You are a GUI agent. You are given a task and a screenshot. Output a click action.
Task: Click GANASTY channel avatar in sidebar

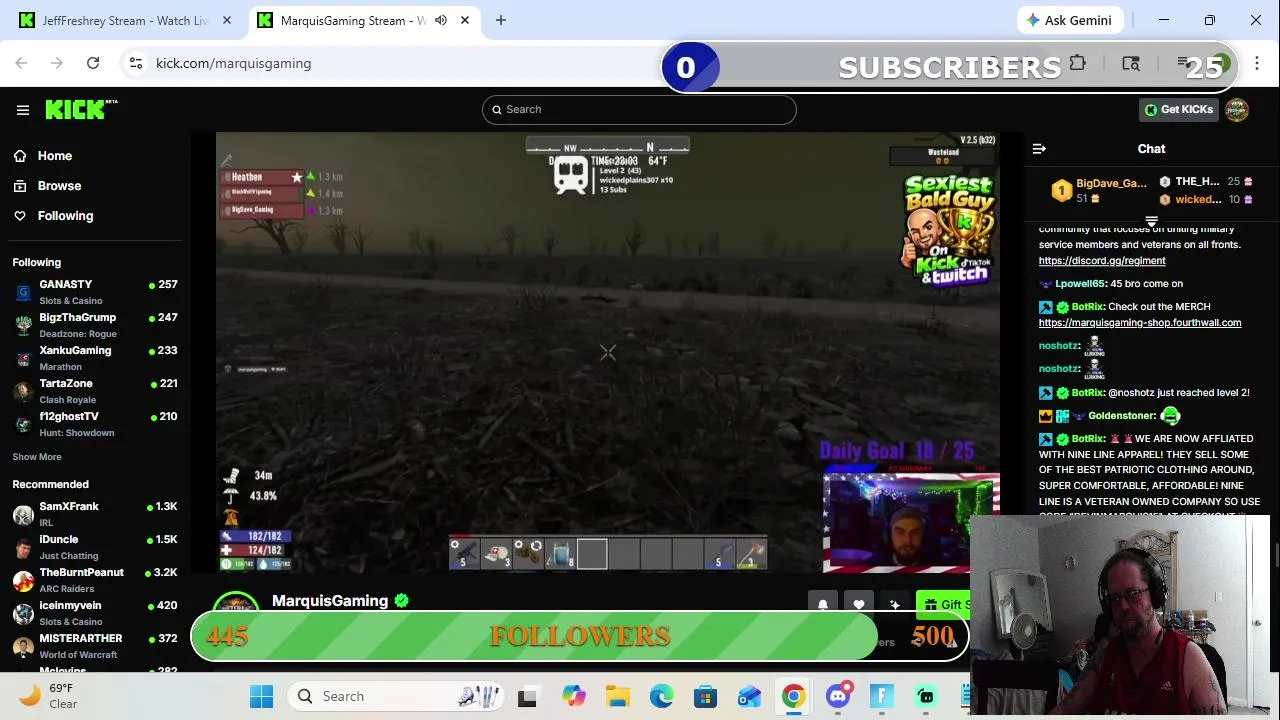click(x=23, y=292)
